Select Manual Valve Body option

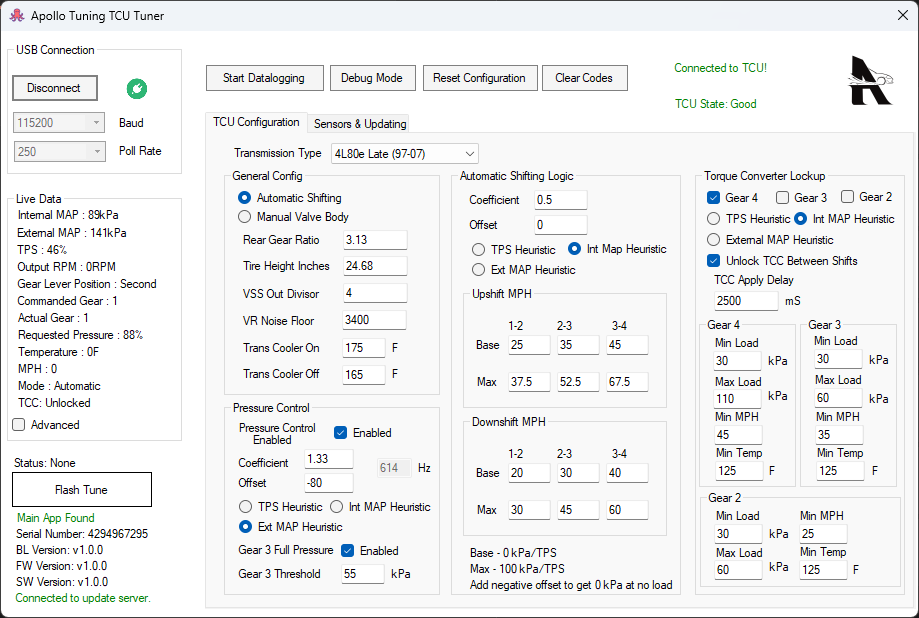click(x=293, y=217)
